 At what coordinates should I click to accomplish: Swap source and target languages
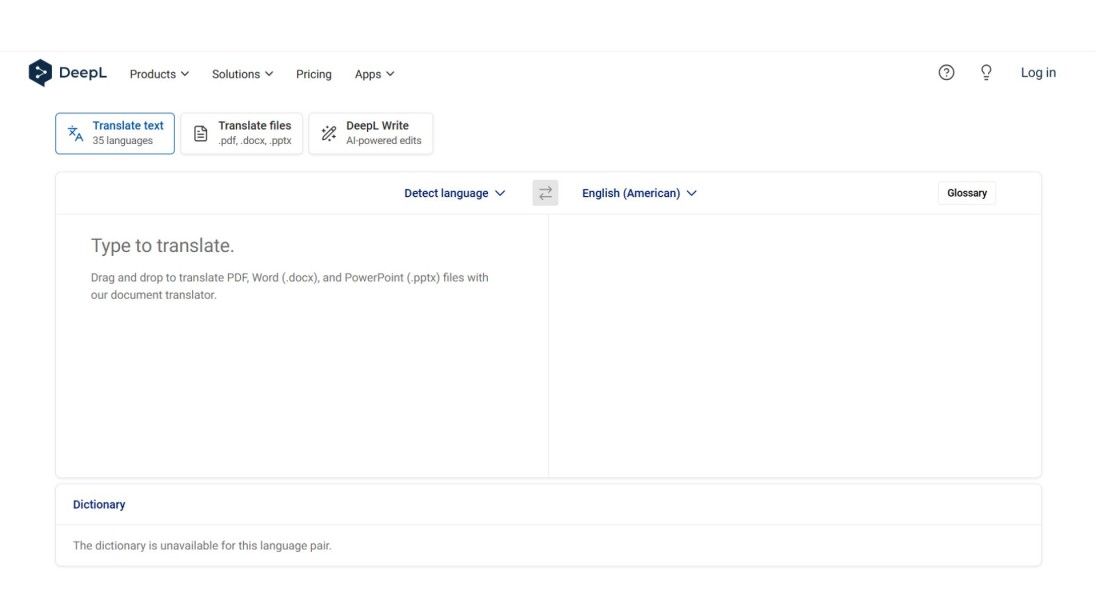click(x=545, y=193)
